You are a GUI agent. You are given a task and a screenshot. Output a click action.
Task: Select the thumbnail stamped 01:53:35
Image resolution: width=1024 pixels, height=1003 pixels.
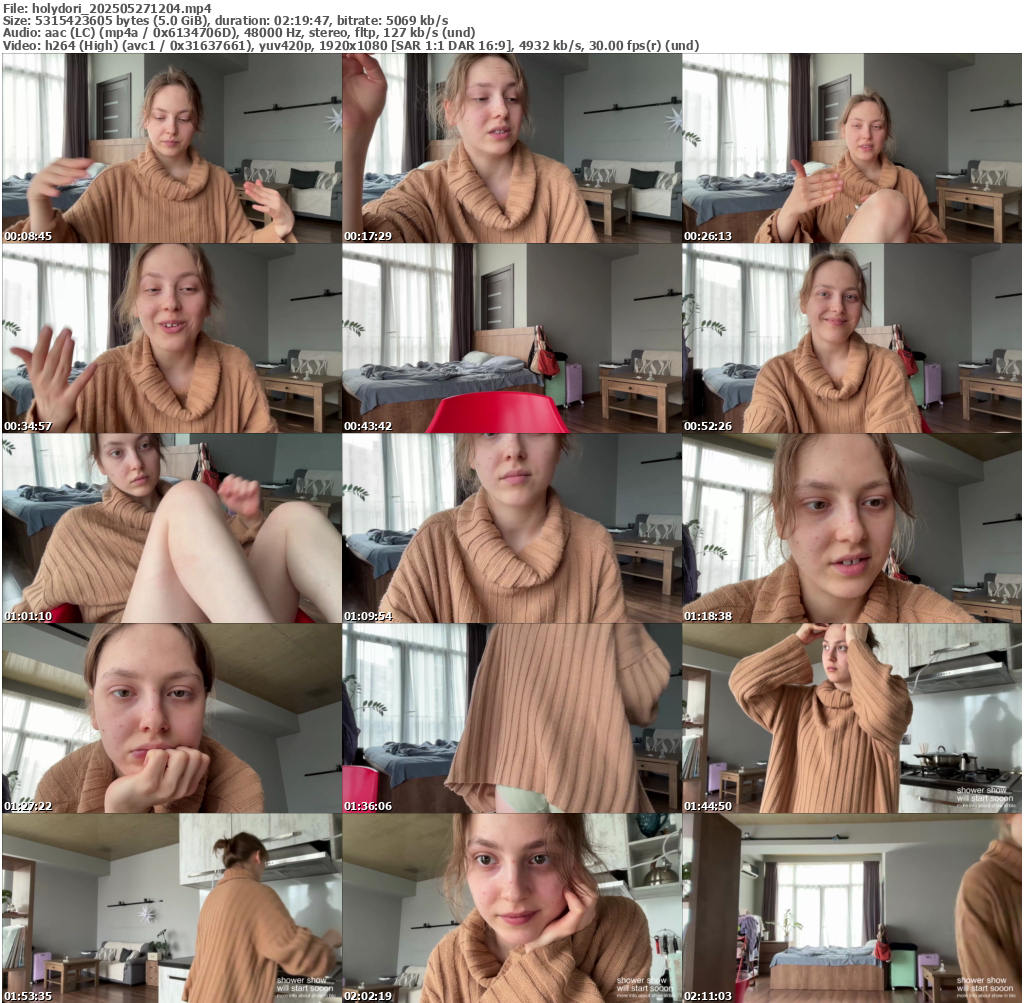(x=172, y=908)
